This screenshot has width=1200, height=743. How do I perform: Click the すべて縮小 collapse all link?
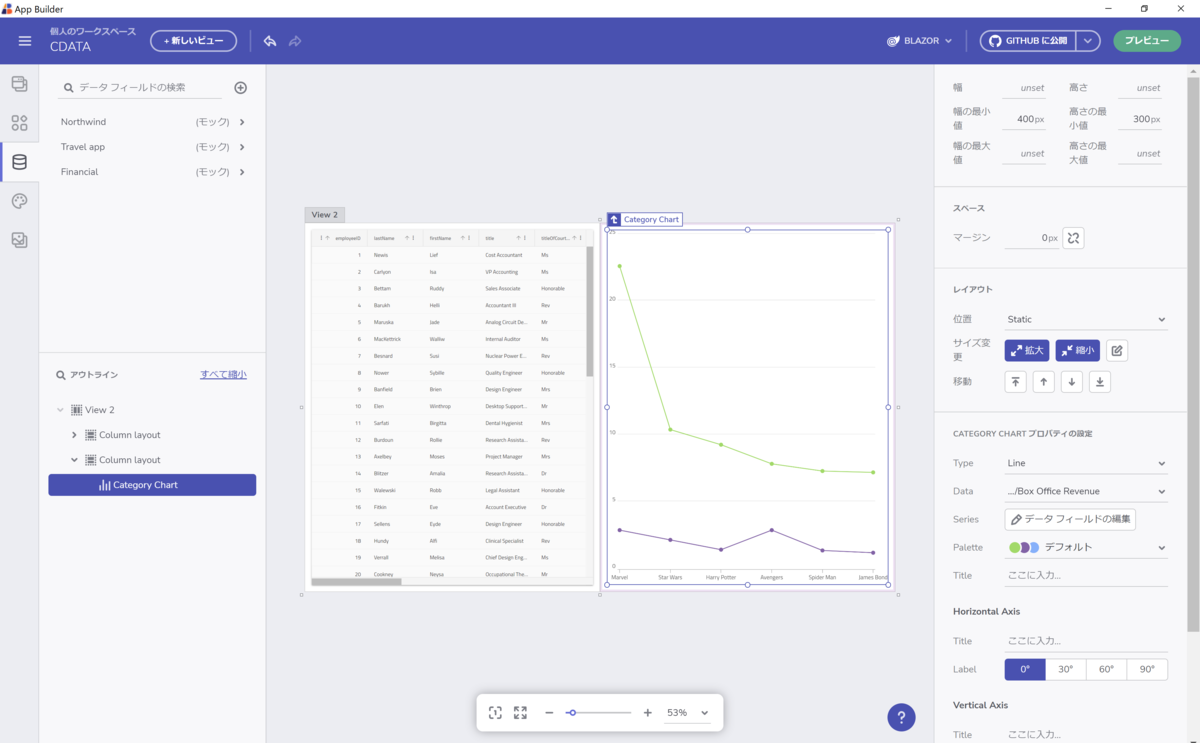click(x=223, y=374)
